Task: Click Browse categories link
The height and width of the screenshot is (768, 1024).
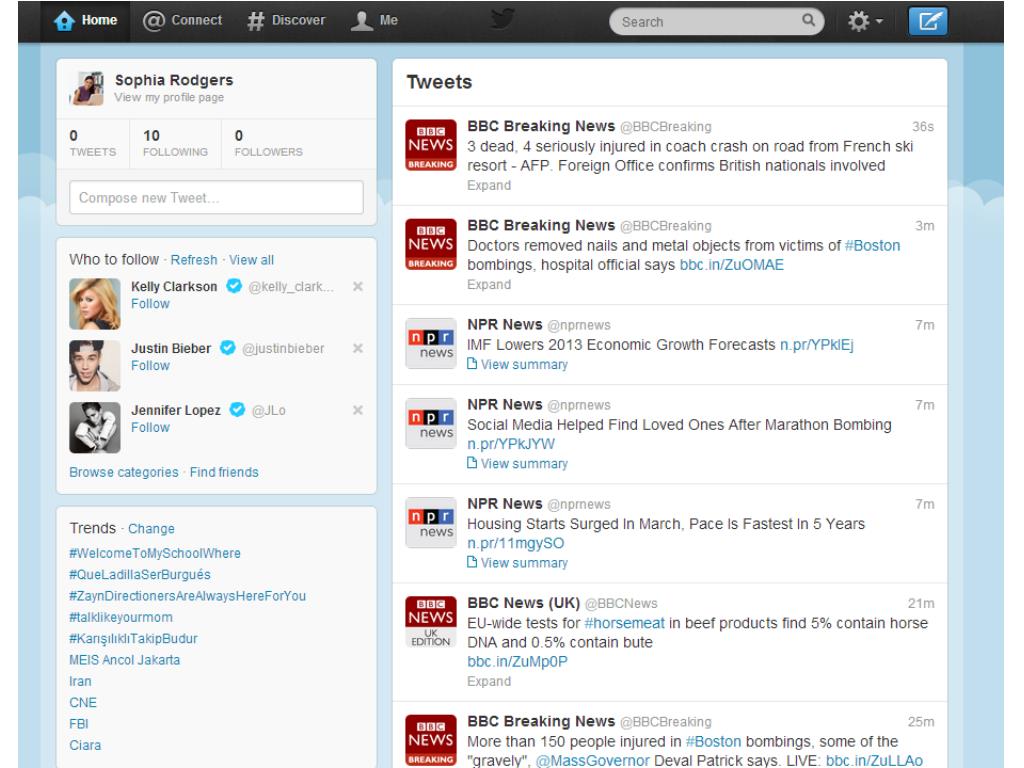Action: tap(124, 472)
